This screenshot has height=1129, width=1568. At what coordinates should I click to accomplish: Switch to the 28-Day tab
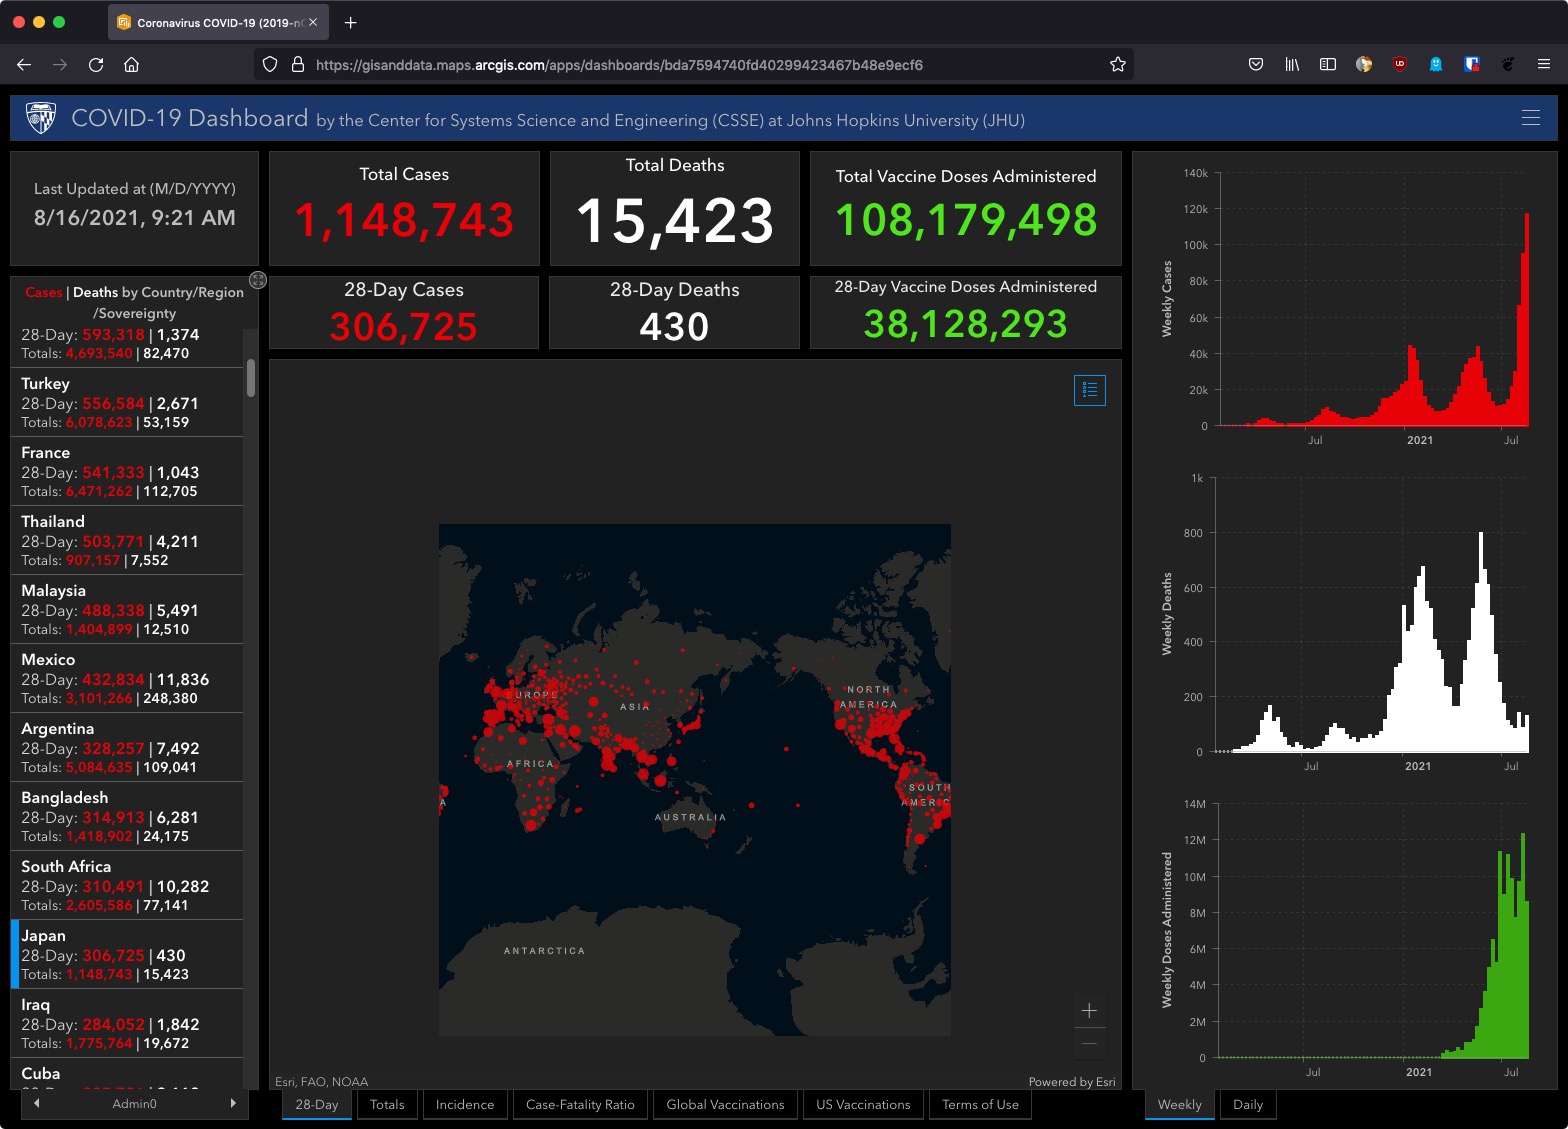tap(317, 1104)
